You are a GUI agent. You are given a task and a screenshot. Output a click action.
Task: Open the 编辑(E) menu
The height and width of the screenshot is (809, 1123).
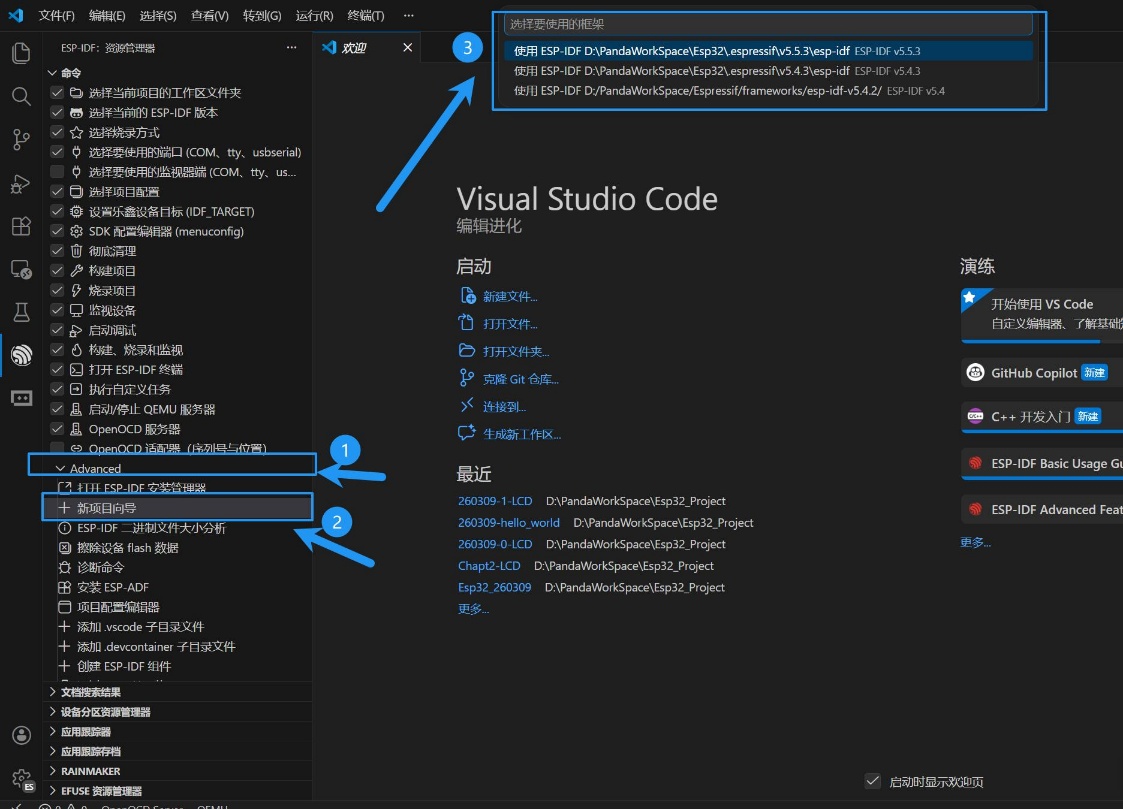coord(107,16)
